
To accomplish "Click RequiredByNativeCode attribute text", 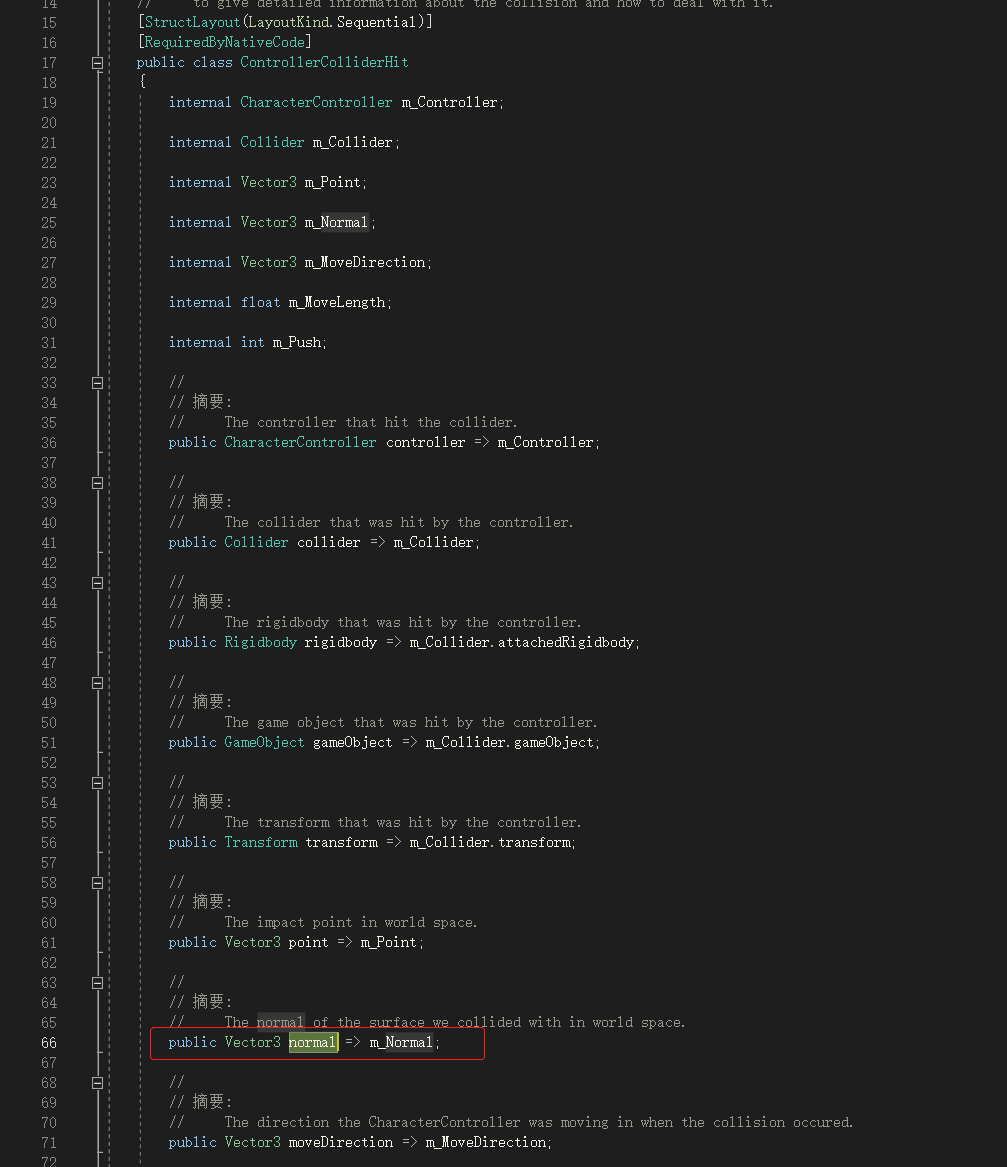I will coord(225,42).
